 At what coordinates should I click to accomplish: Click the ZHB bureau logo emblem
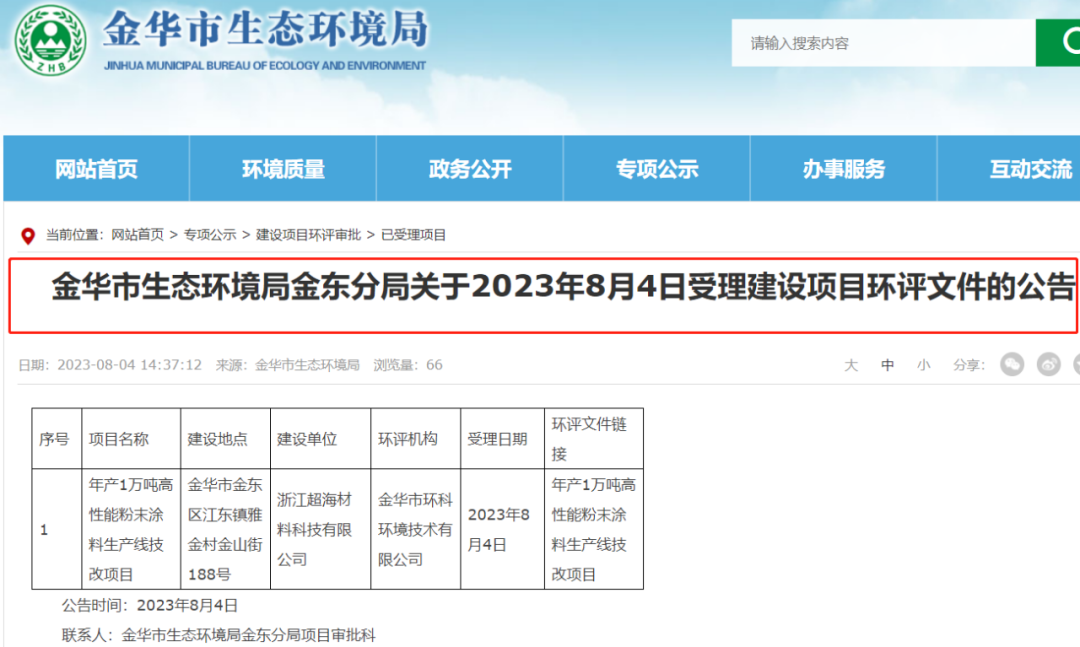coord(49,42)
